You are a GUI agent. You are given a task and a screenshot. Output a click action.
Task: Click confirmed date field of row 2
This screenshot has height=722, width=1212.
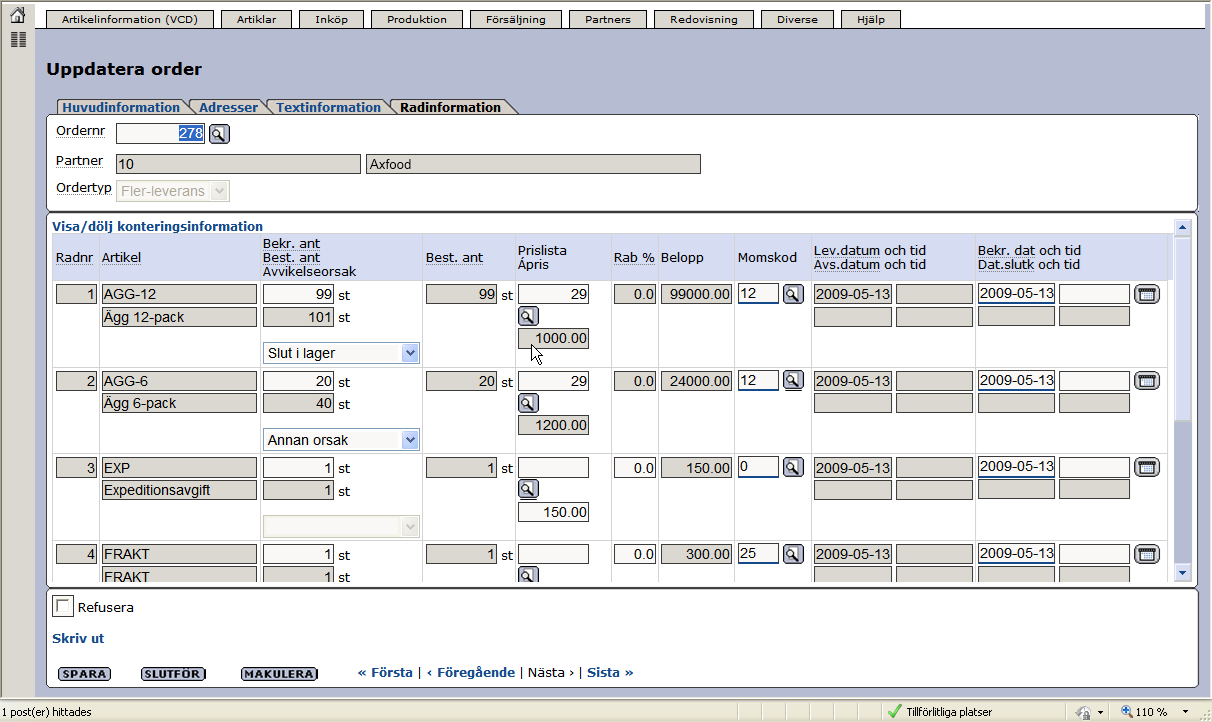1016,381
